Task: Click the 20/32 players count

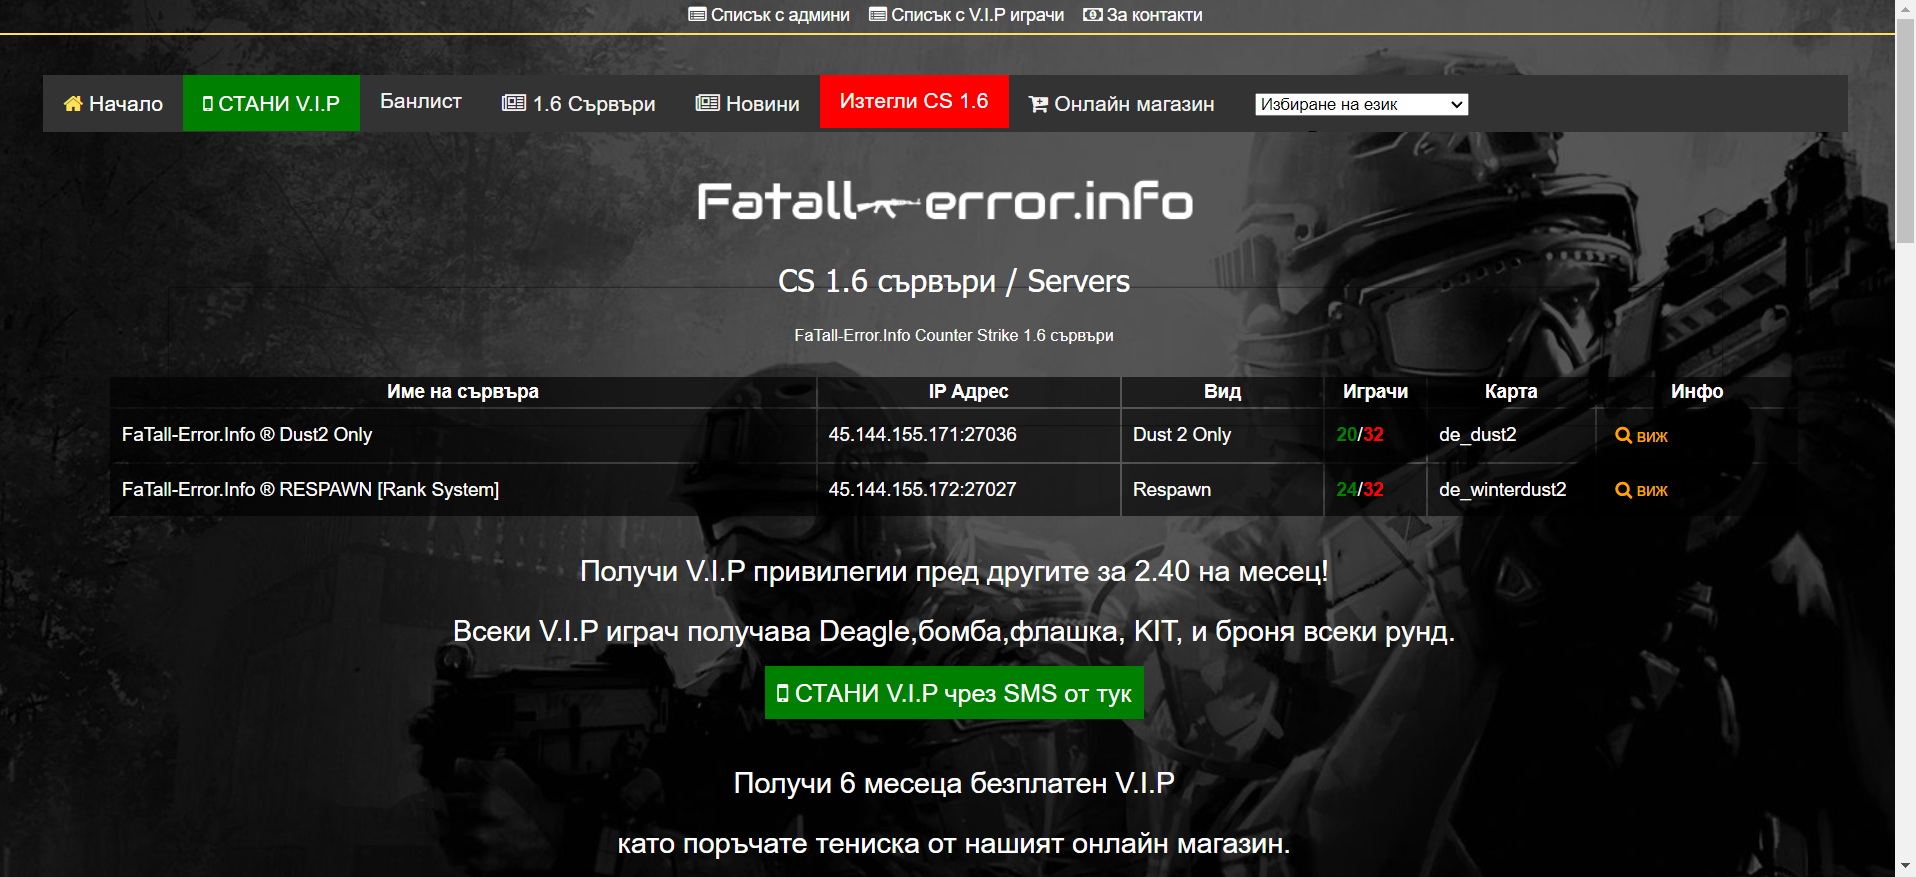Action: click(x=1360, y=435)
